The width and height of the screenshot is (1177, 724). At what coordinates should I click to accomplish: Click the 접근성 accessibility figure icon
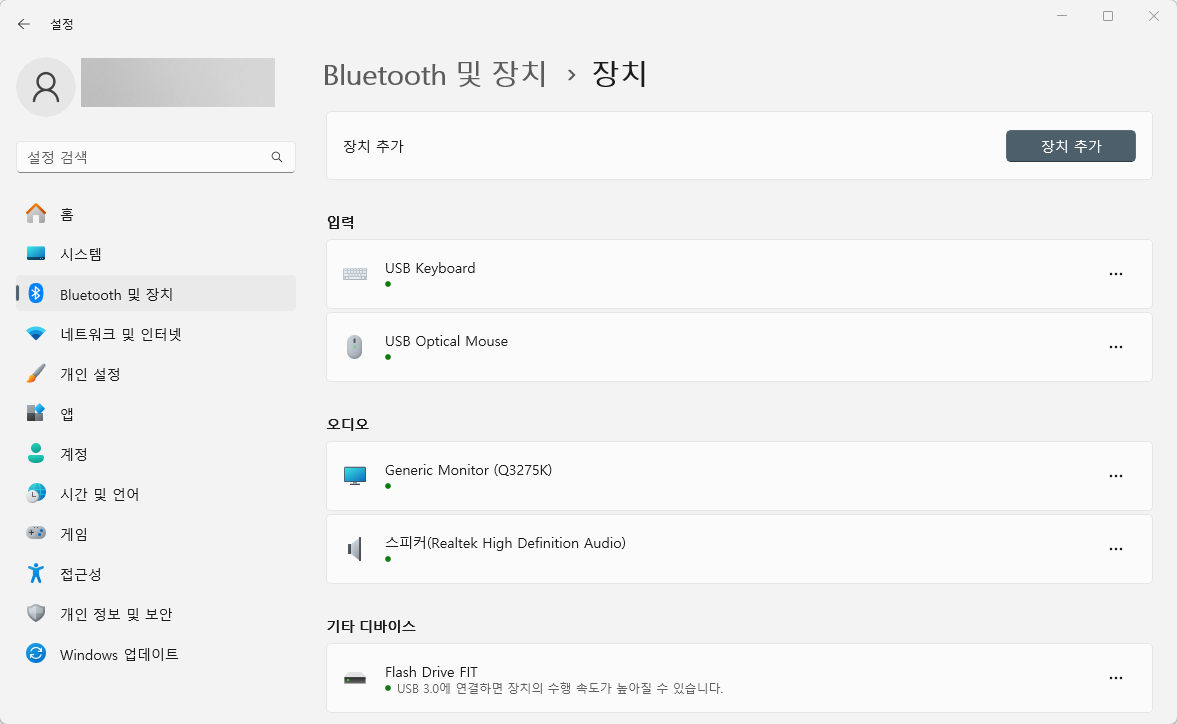[x=36, y=573]
